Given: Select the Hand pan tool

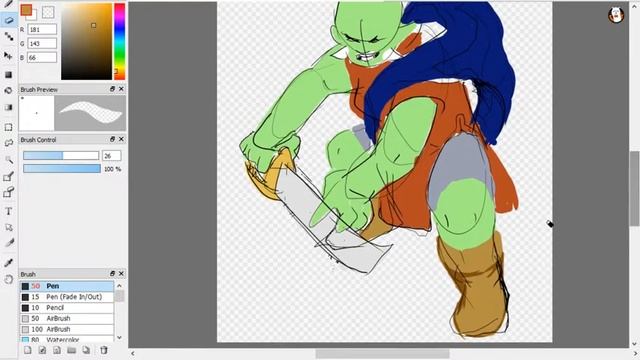Looking at the screenshot, I should tap(9, 279).
